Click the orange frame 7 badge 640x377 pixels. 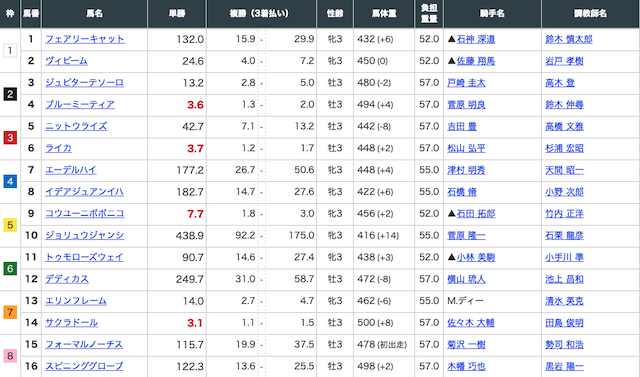pos(10,313)
